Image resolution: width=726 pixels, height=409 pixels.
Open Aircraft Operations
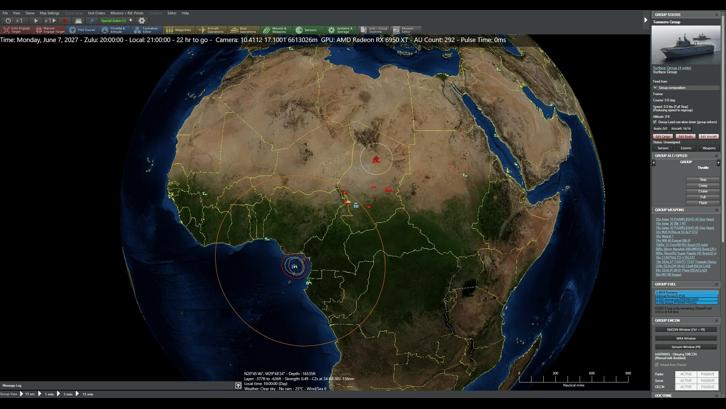212,30
